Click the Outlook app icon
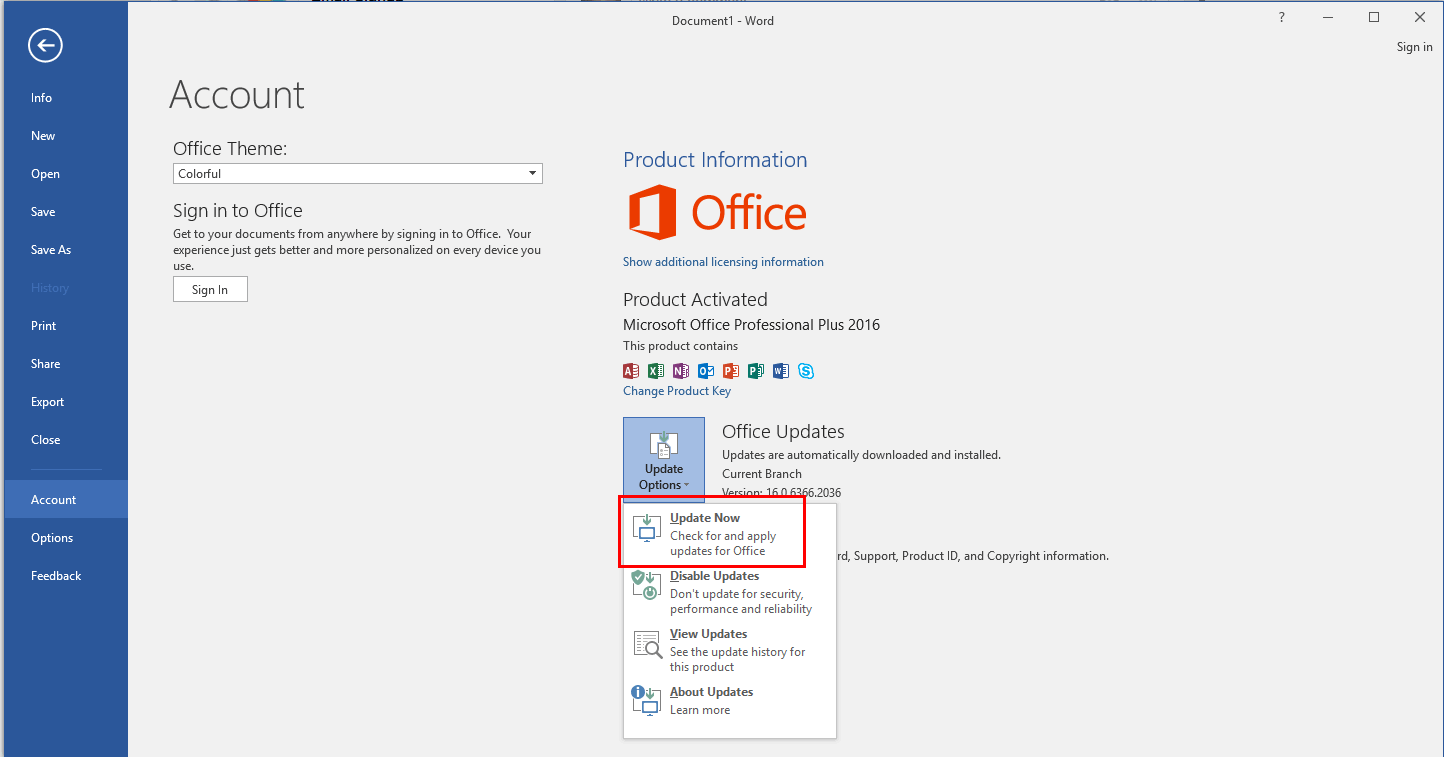 pyautogui.click(x=706, y=371)
